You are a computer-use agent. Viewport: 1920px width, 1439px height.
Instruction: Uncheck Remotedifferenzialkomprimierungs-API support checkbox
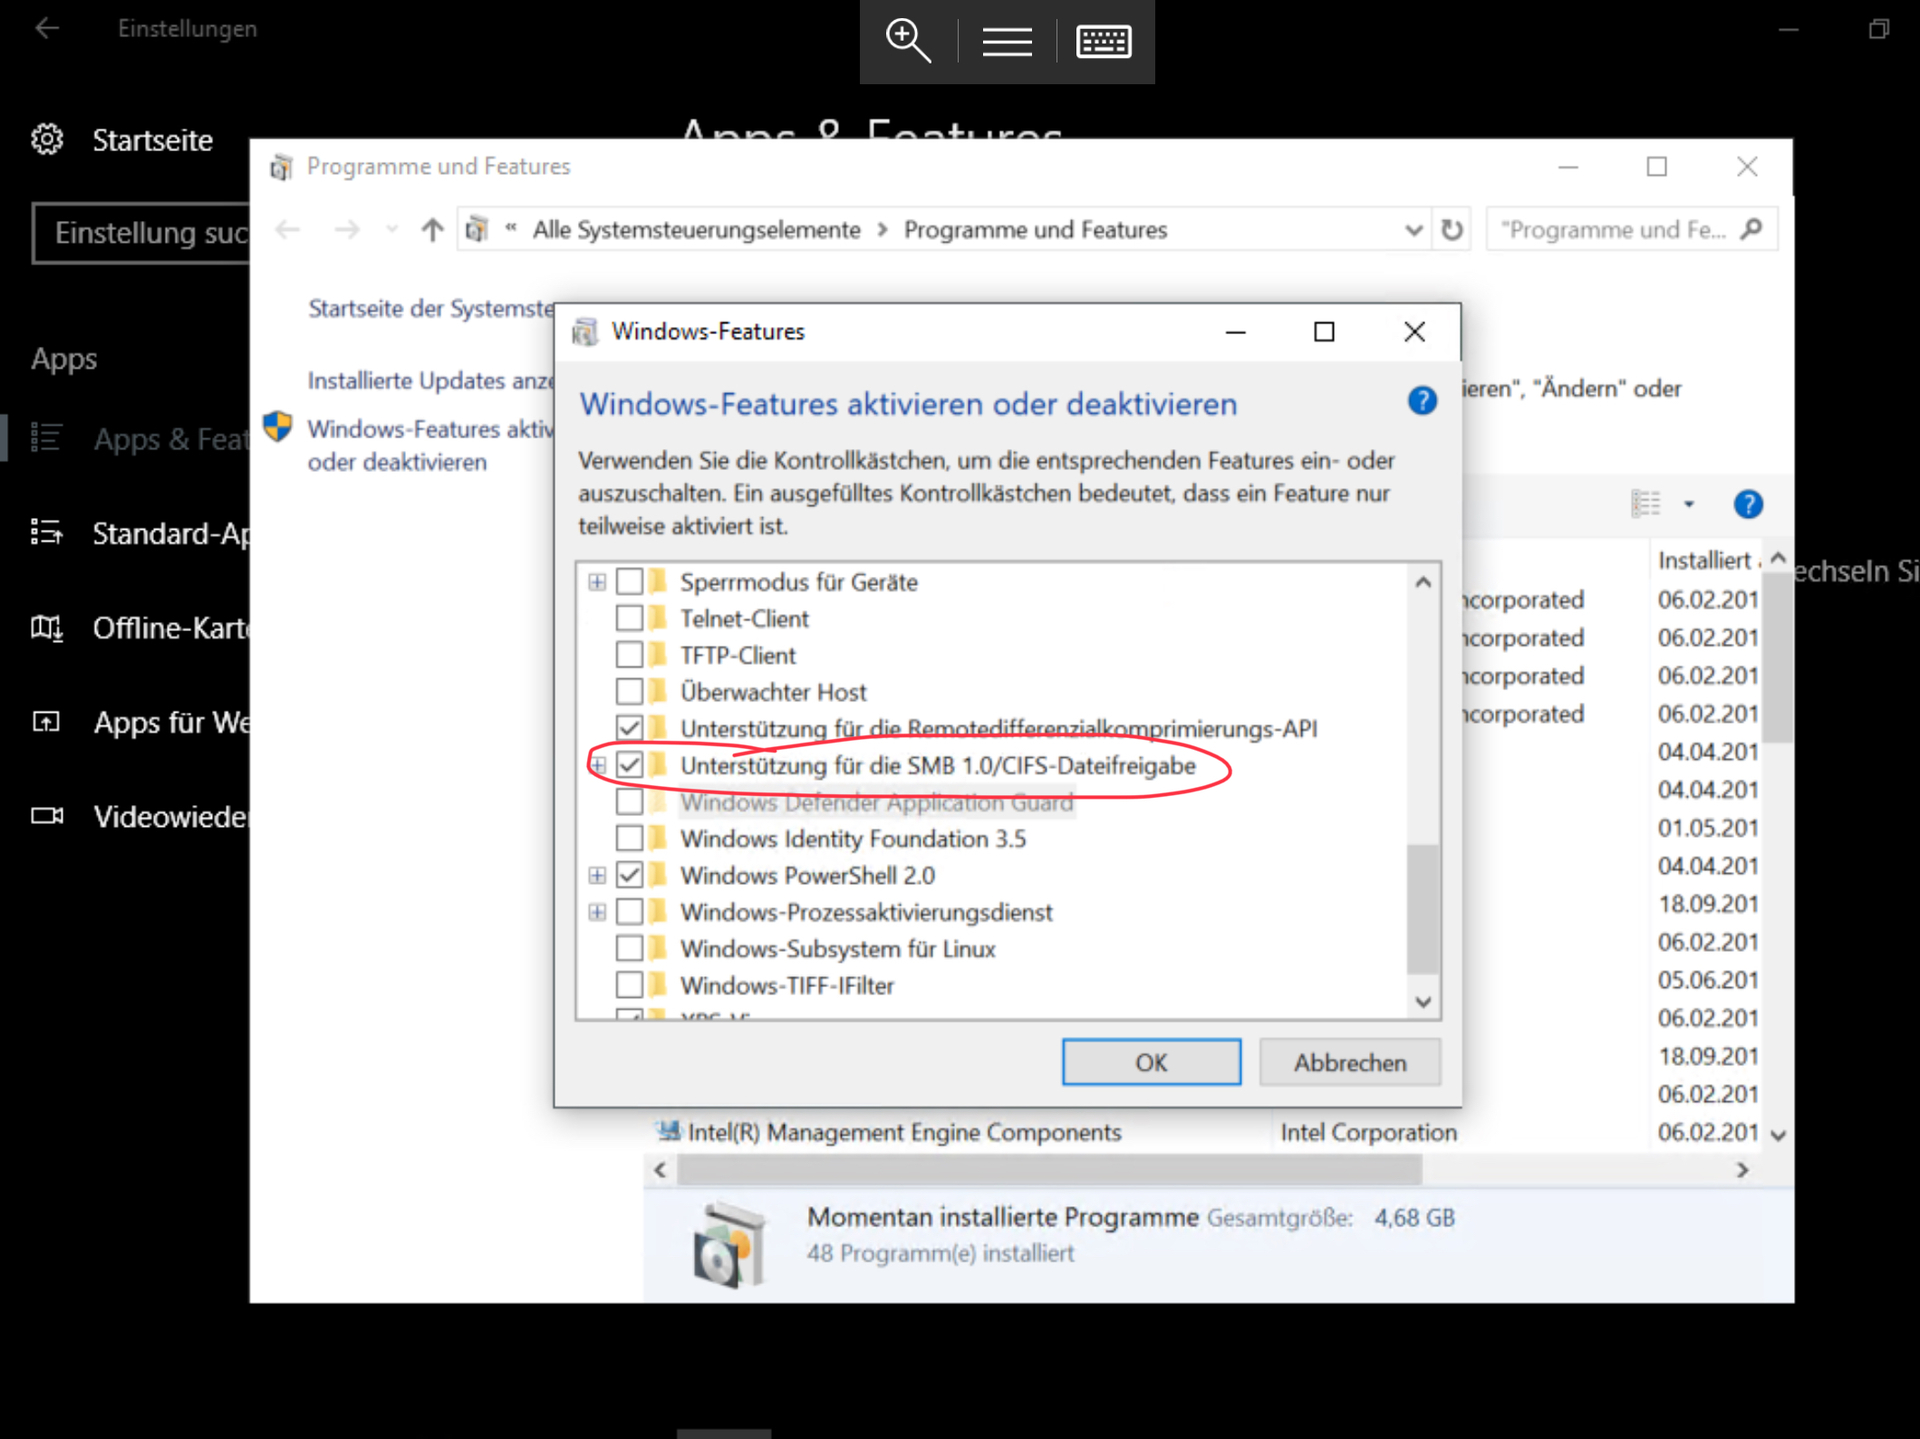(629, 728)
